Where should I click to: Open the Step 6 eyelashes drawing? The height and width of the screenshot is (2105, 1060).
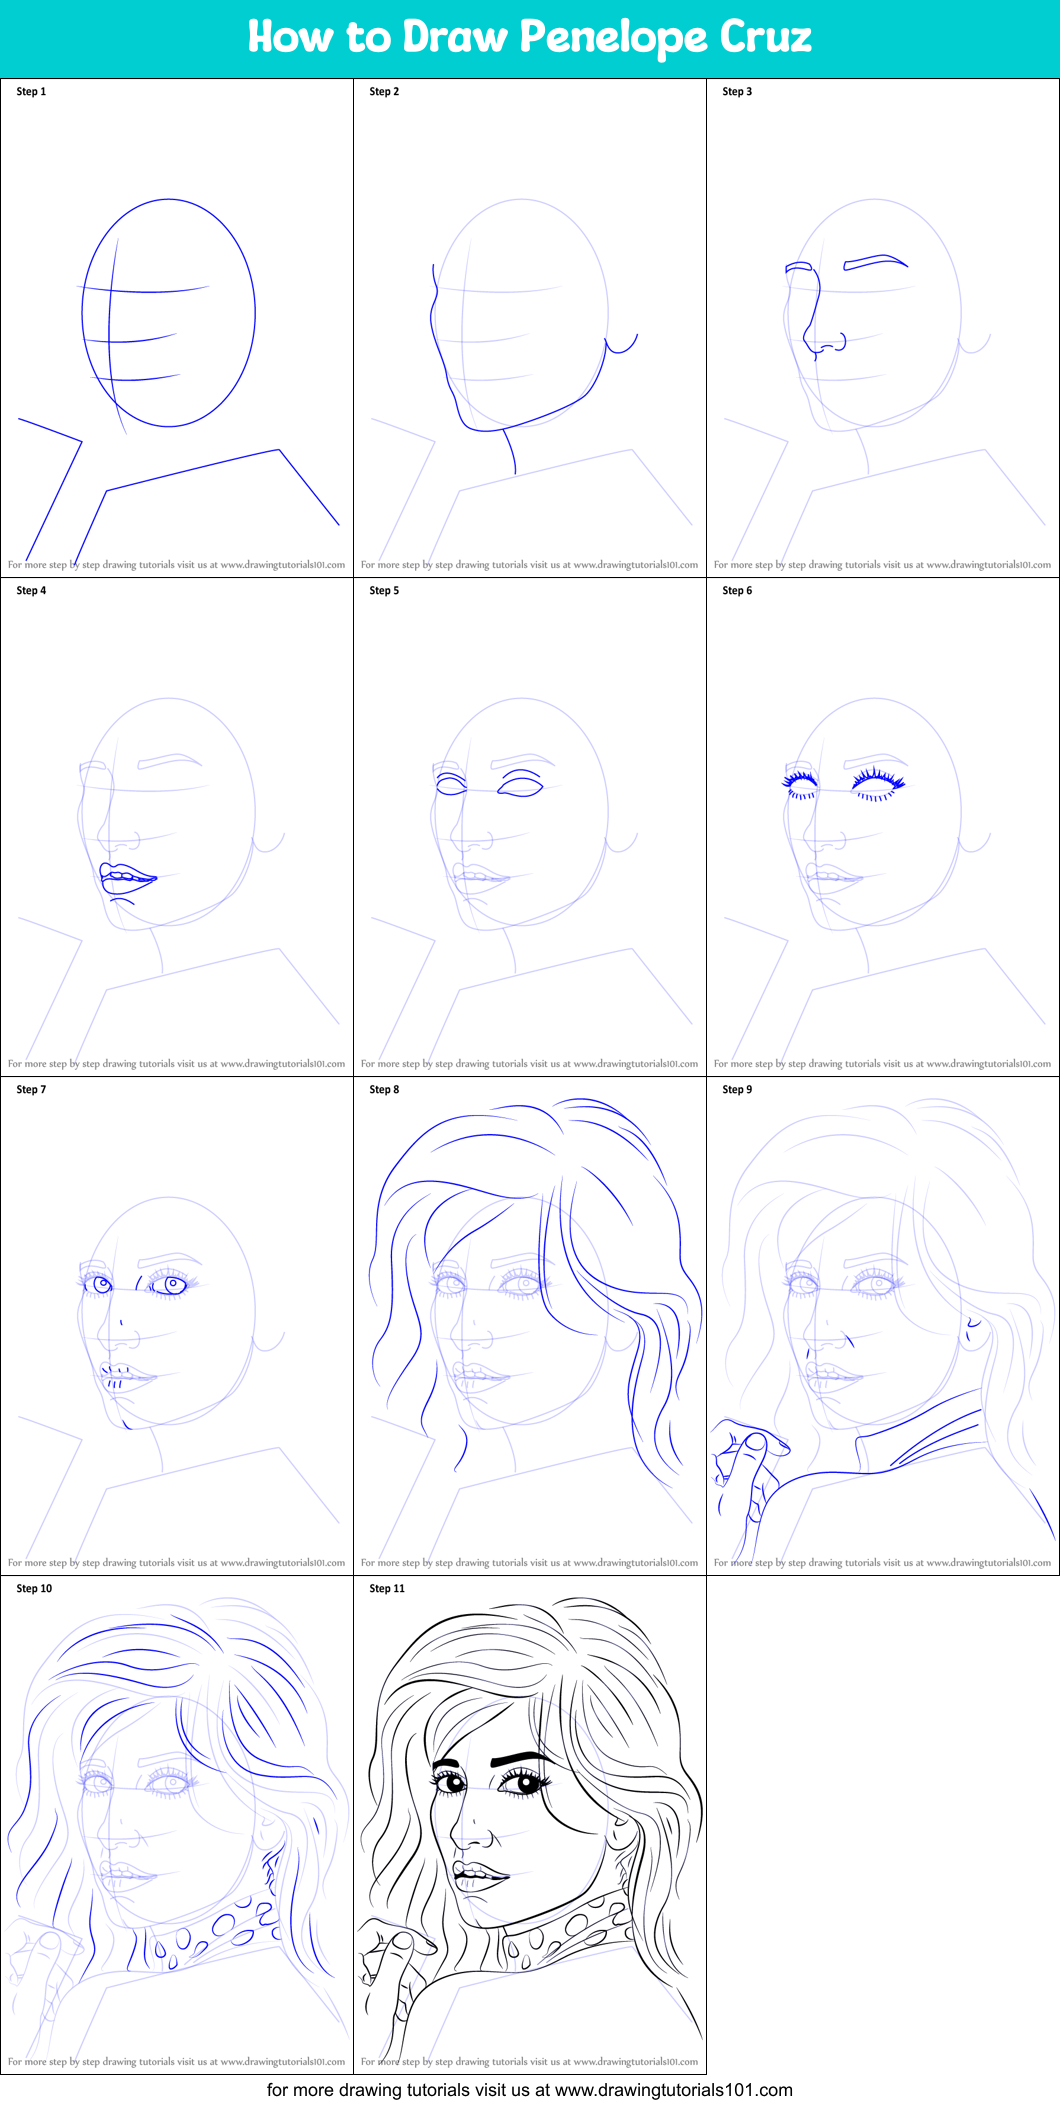883,830
